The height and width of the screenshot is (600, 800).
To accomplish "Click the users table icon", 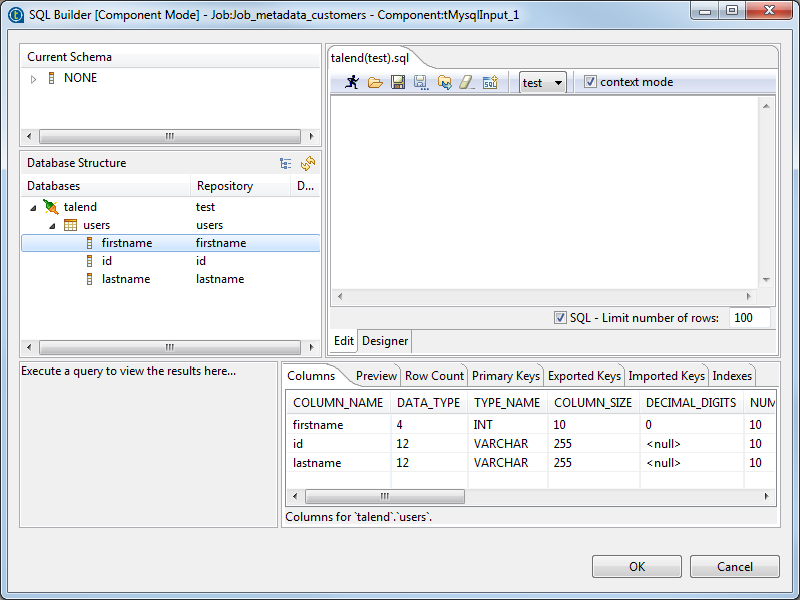I will pyautogui.click(x=71, y=225).
